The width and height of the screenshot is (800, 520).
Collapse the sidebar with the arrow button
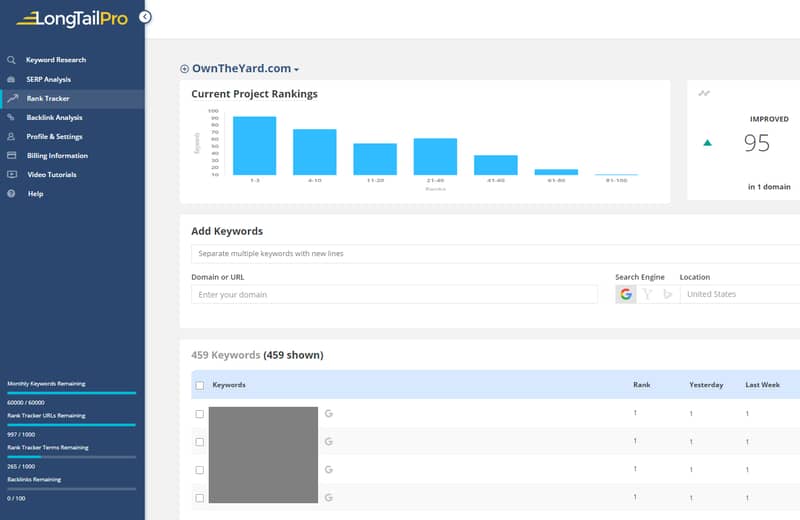click(x=145, y=17)
